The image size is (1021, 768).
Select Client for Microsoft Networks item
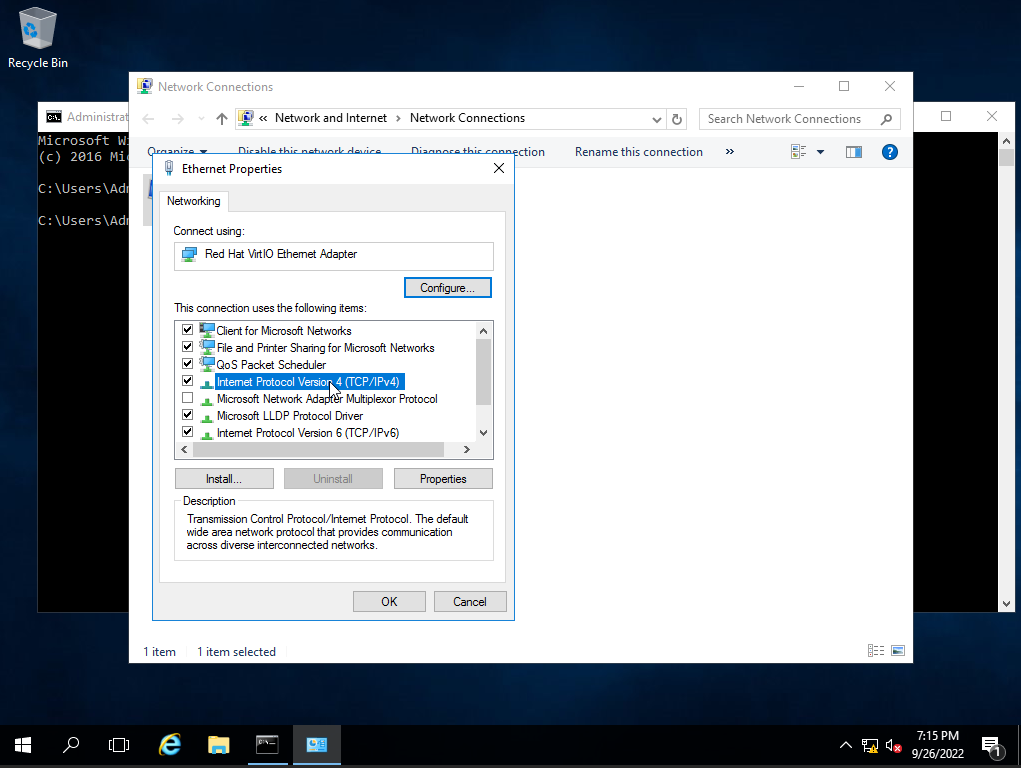(284, 331)
